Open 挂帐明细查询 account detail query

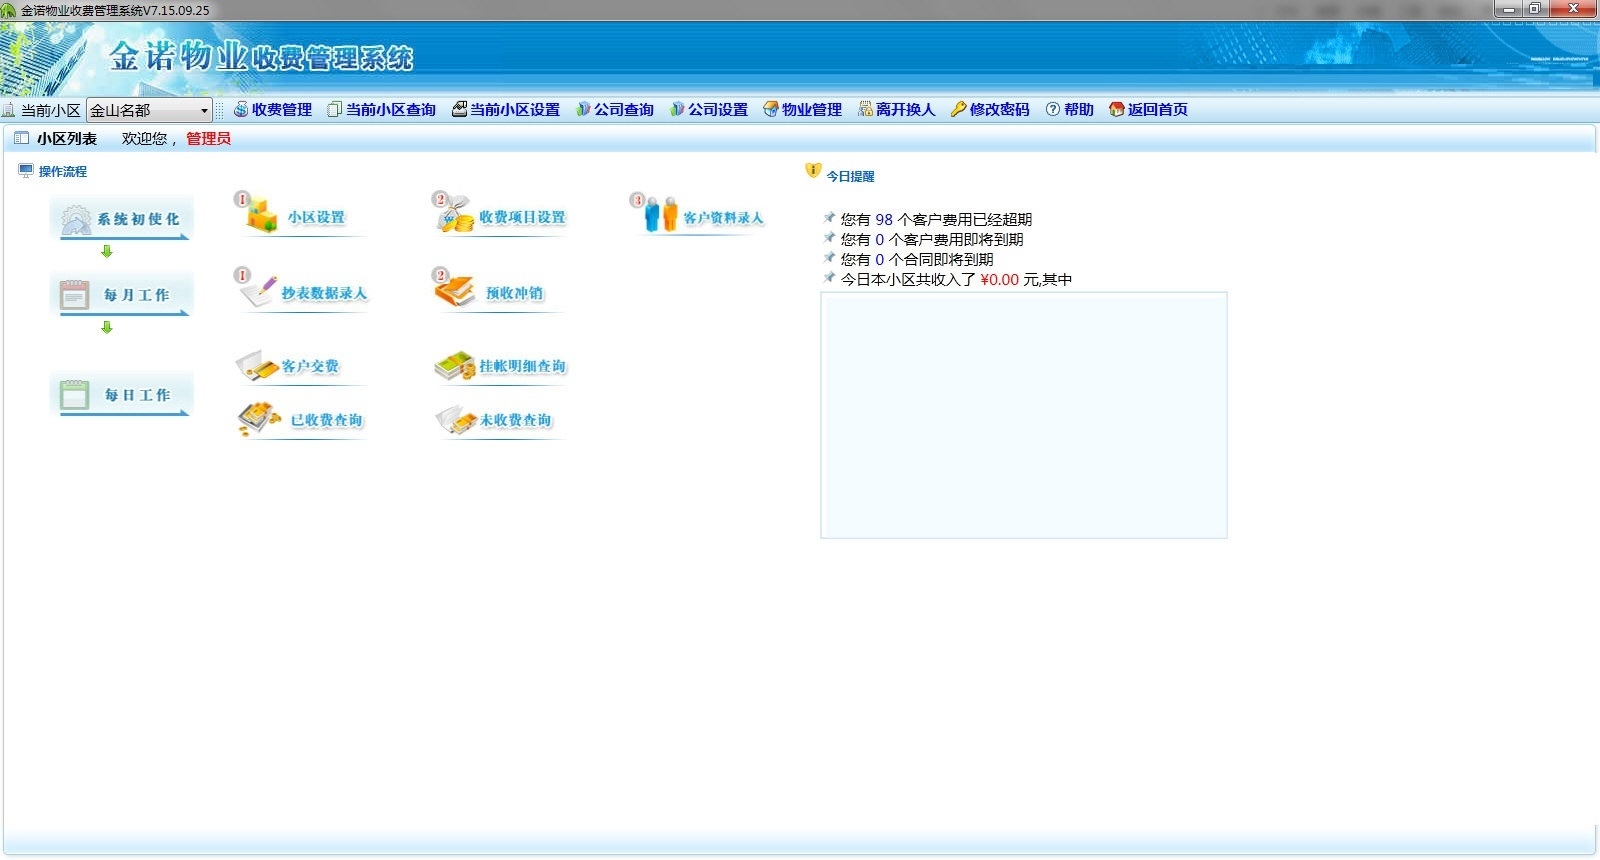point(503,366)
